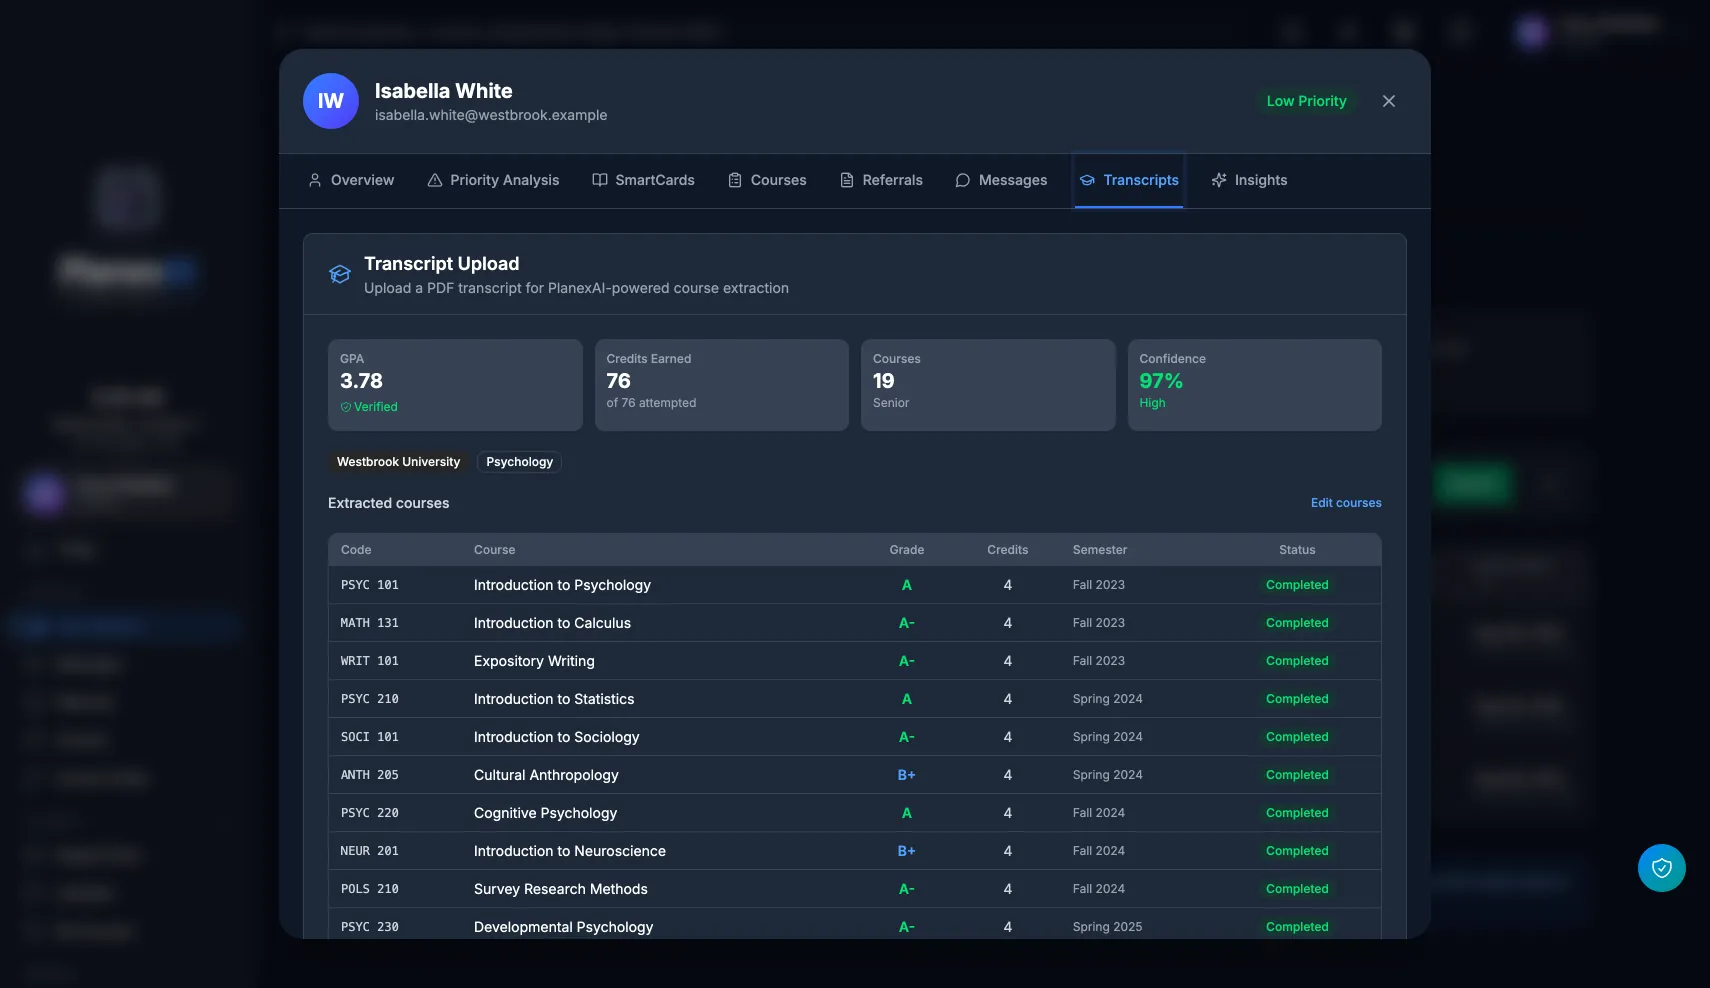
Task: Click the graduation cap Transcript Upload icon
Action: (x=340, y=274)
